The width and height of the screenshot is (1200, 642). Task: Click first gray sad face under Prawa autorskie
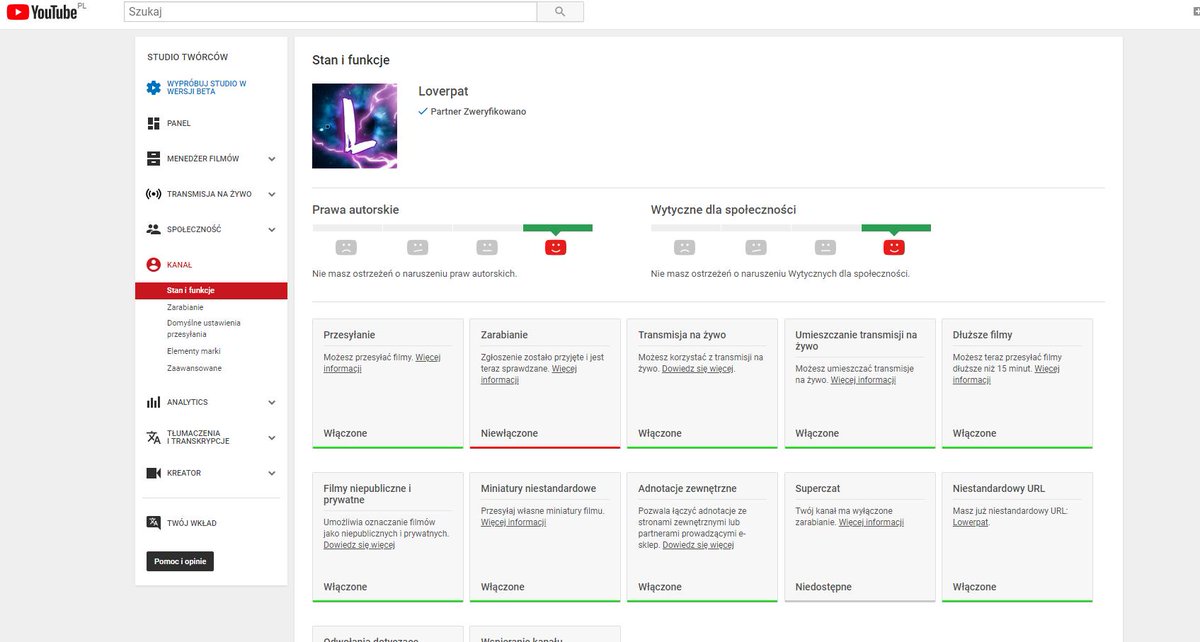(x=346, y=246)
